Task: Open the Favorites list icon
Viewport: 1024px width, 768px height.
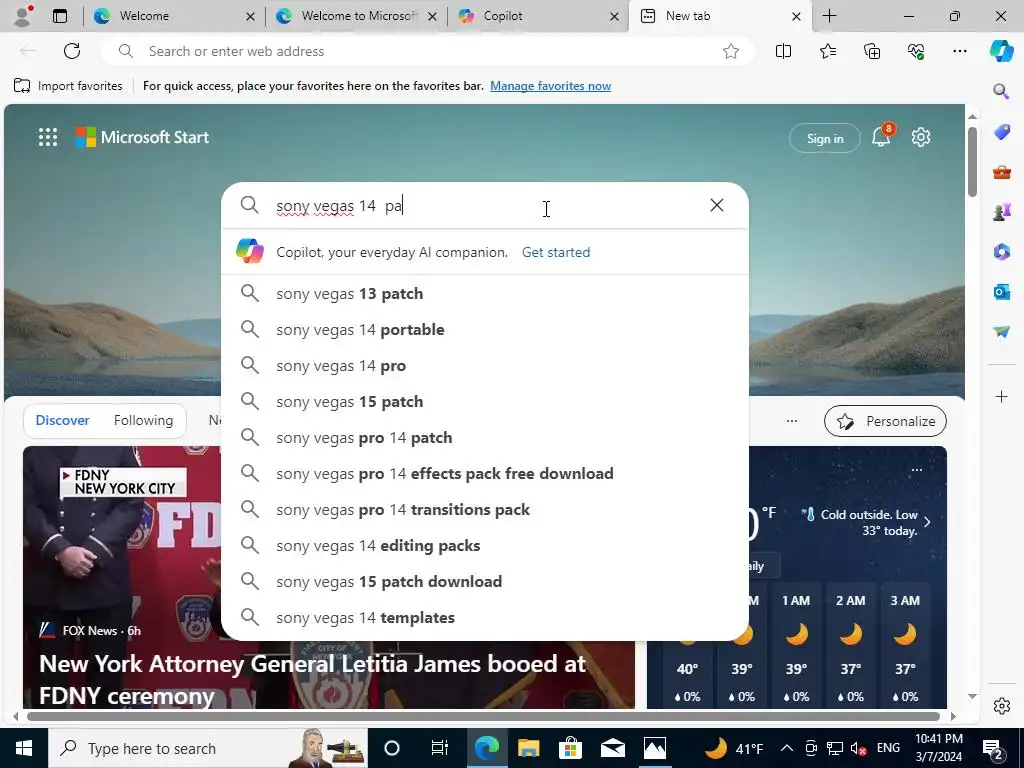Action: click(x=827, y=51)
